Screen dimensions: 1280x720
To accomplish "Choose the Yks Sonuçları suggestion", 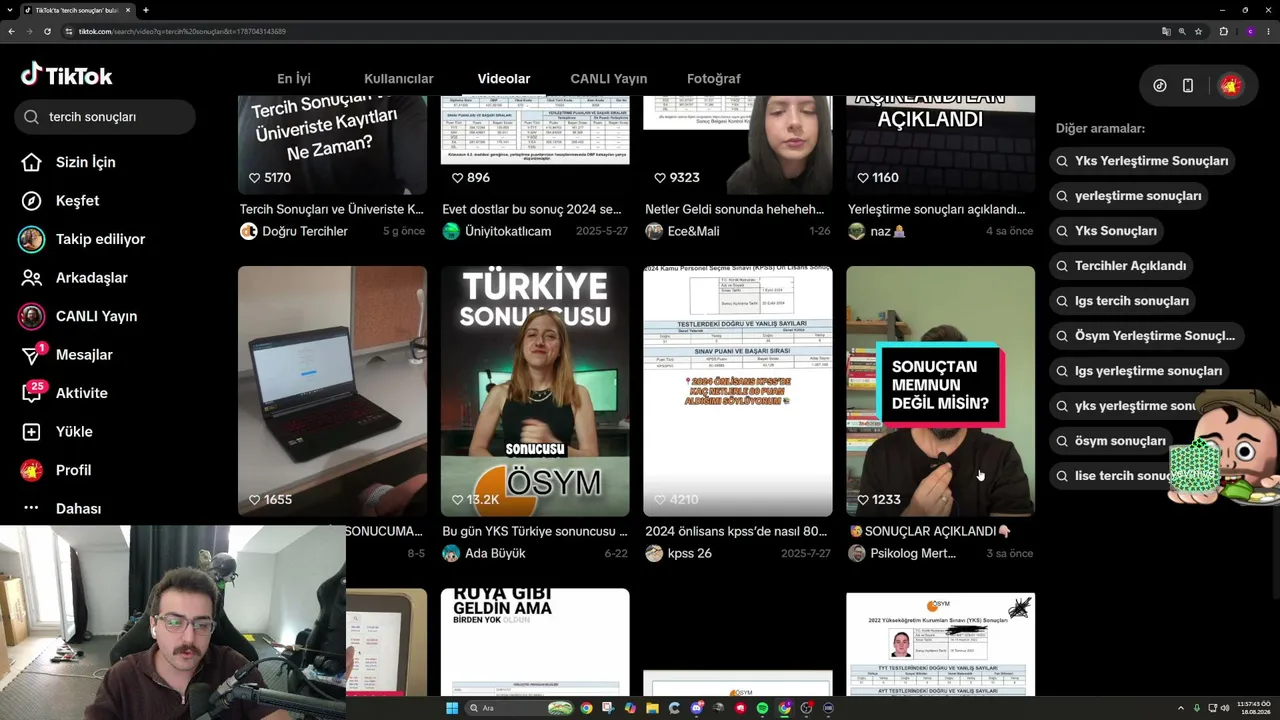I will pos(1106,231).
